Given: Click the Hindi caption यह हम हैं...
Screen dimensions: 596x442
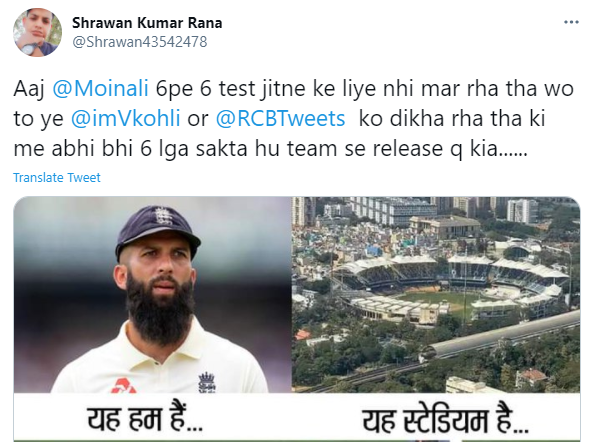Looking at the screenshot, I should pos(144,419).
